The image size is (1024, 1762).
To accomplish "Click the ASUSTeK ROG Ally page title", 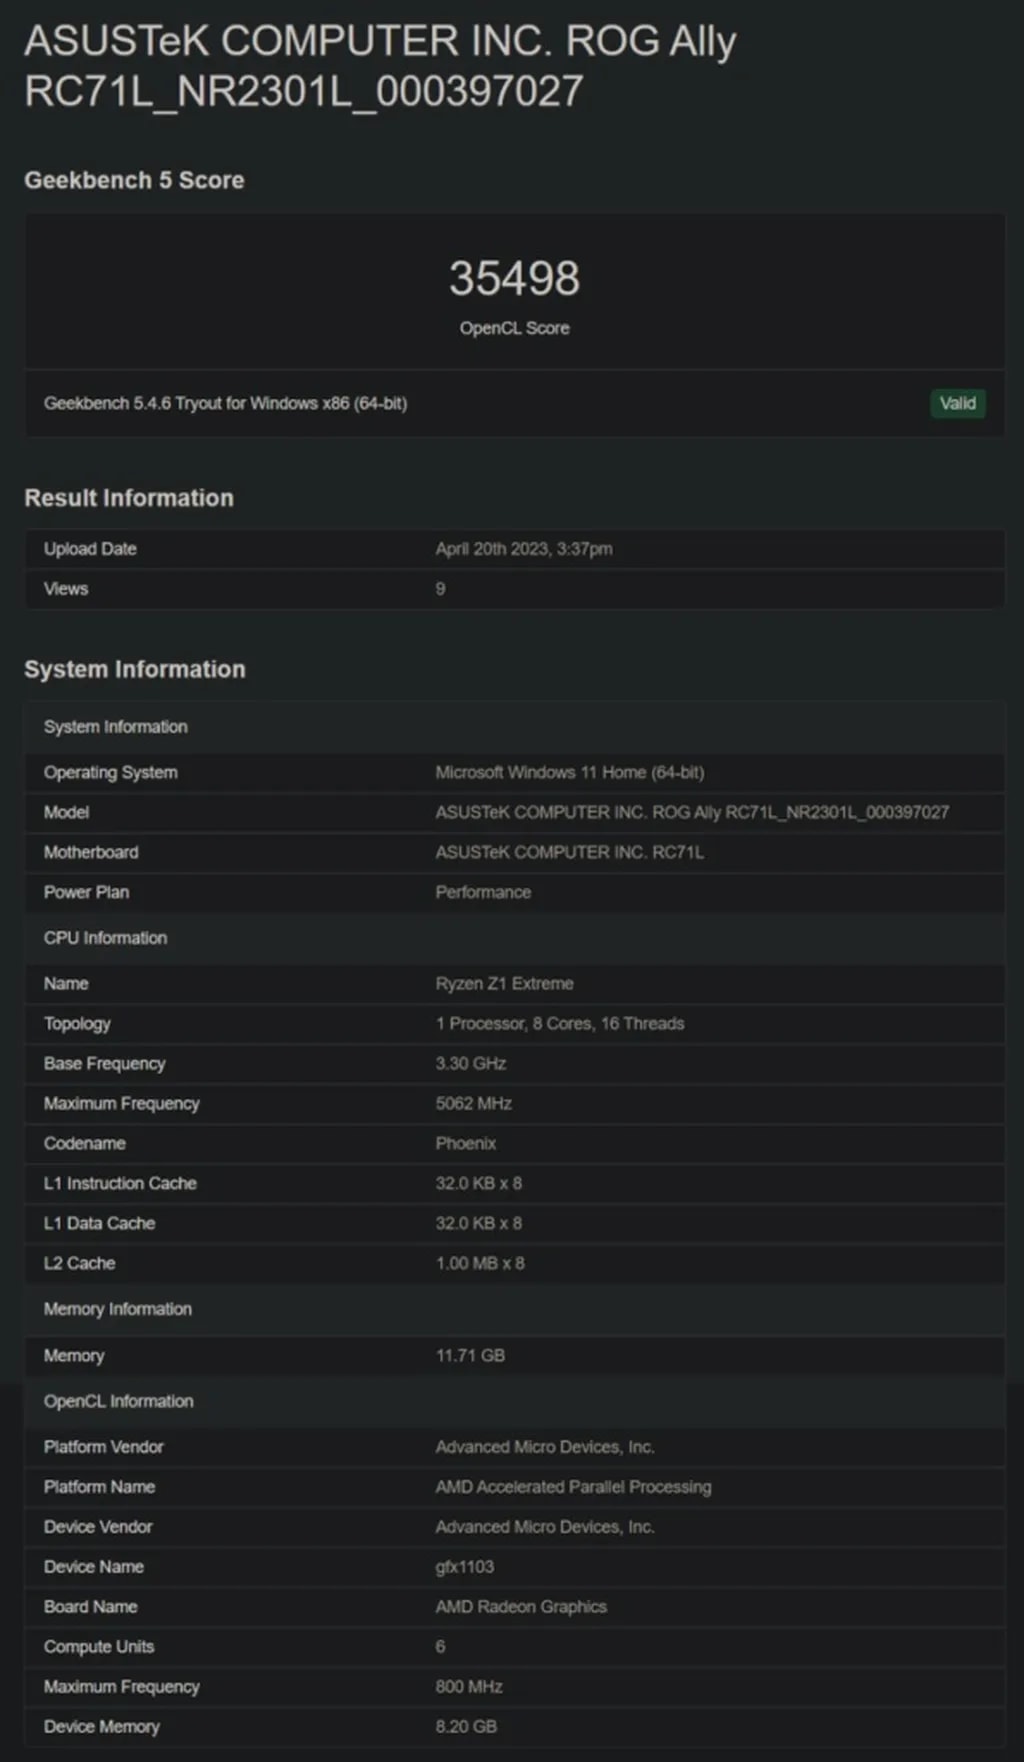I will coord(380,66).
